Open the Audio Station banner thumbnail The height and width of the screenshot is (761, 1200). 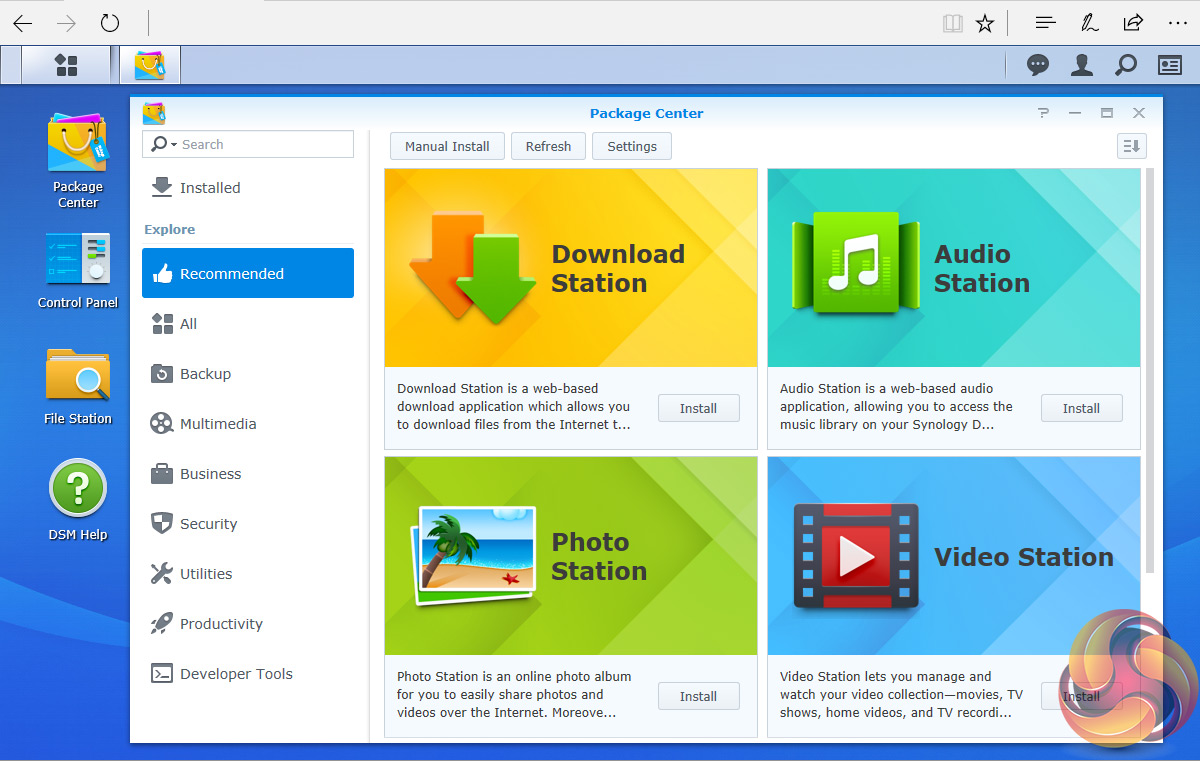tap(953, 268)
